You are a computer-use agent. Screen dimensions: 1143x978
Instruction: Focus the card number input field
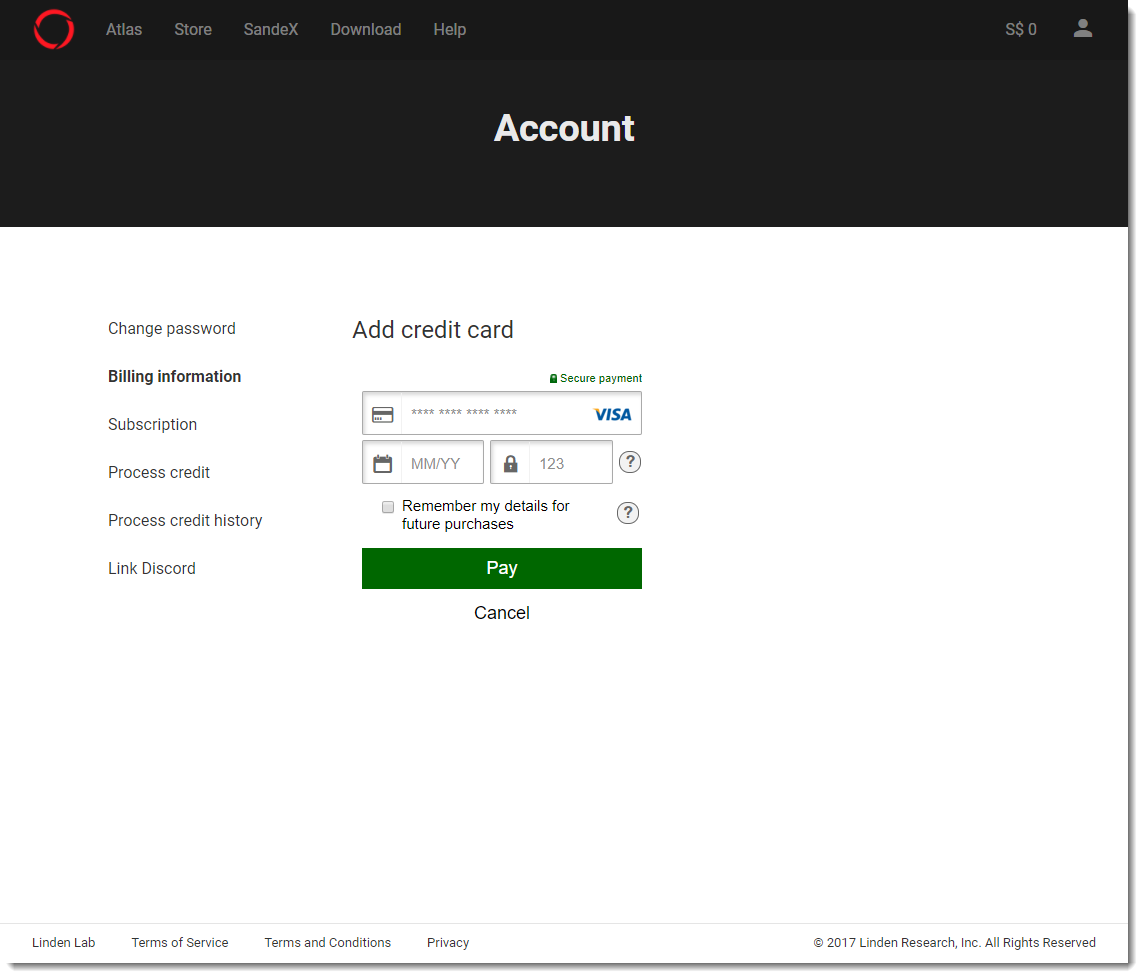[x=495, y=414]
